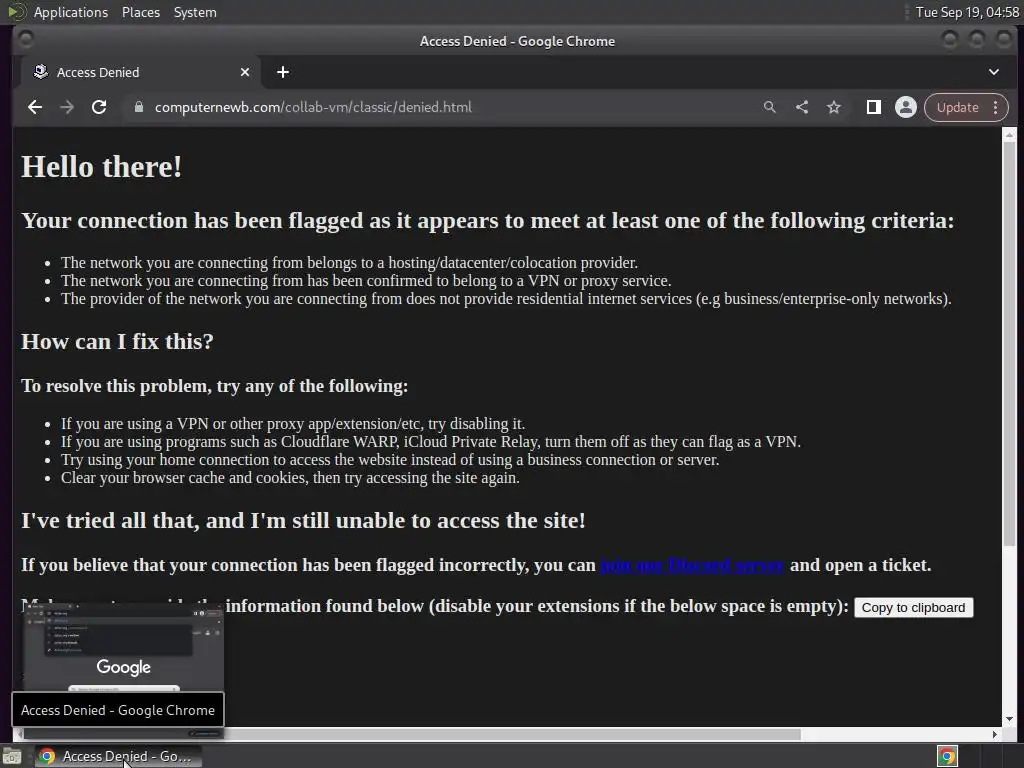
Task: Open the Chrome profile avatar menu
Action: tap(906, 107)
